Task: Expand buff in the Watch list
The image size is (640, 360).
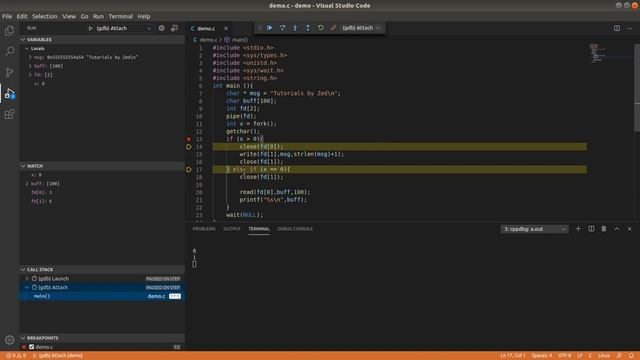Action: [x=27, y=184]
